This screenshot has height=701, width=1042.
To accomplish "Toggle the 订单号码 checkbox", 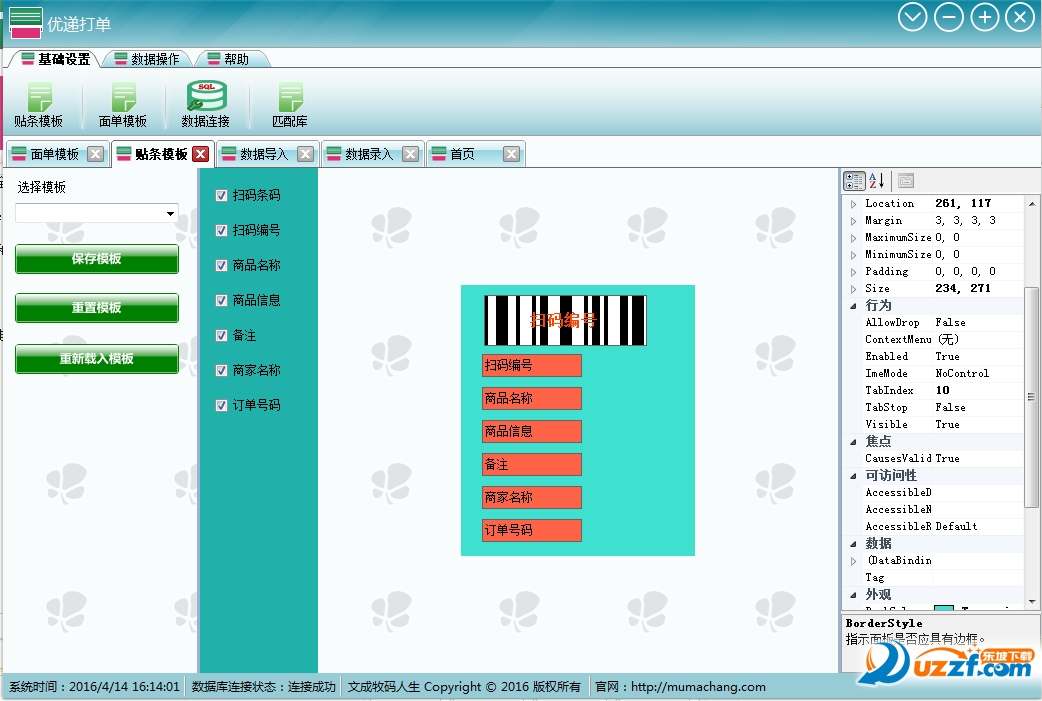I will 222,405.
